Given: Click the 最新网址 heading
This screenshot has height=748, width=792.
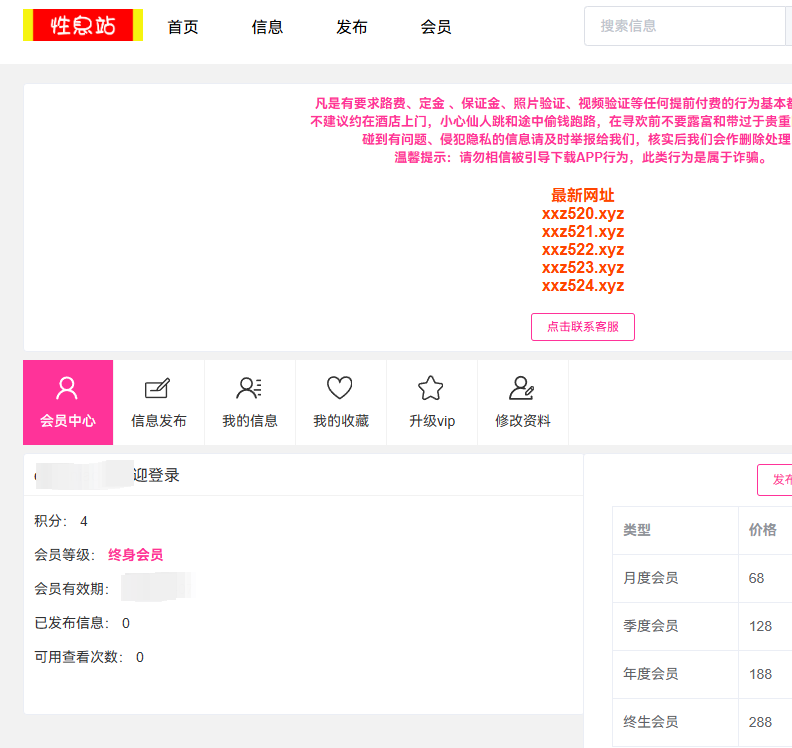Looking at the screenshot, I should 583,195.
